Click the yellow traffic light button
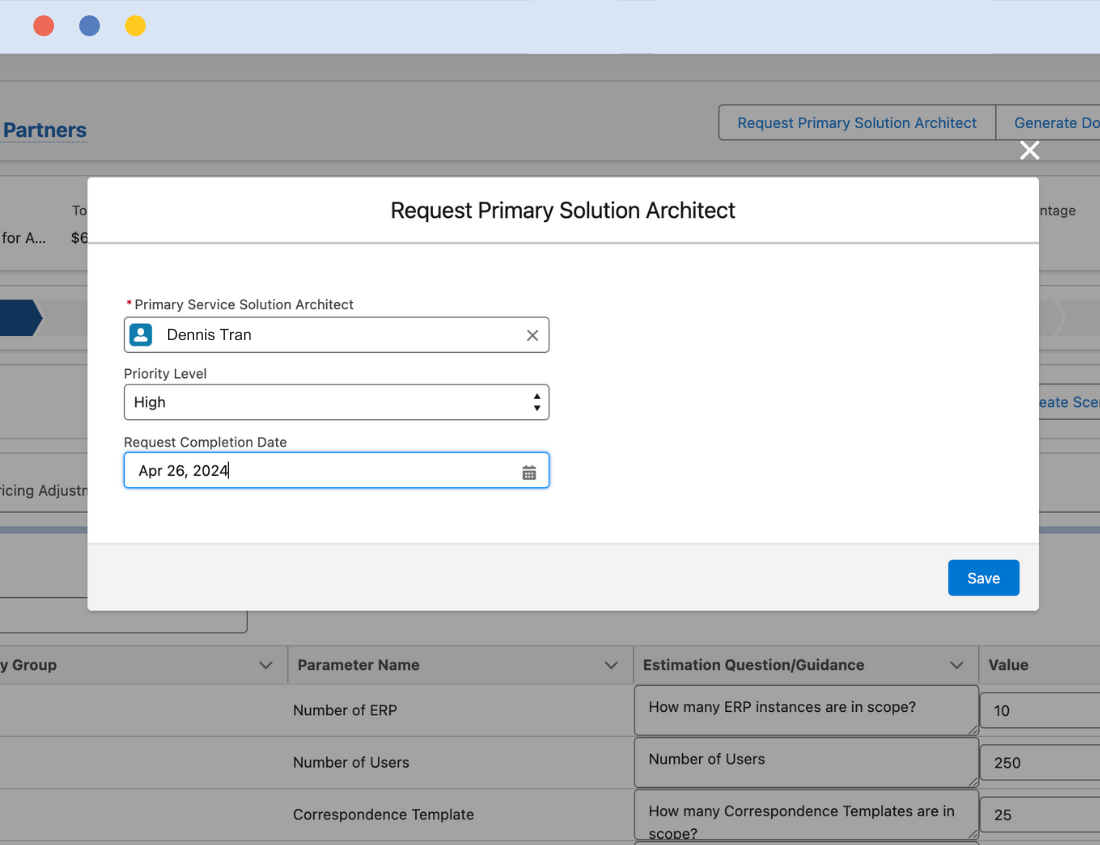 [135, 25]
